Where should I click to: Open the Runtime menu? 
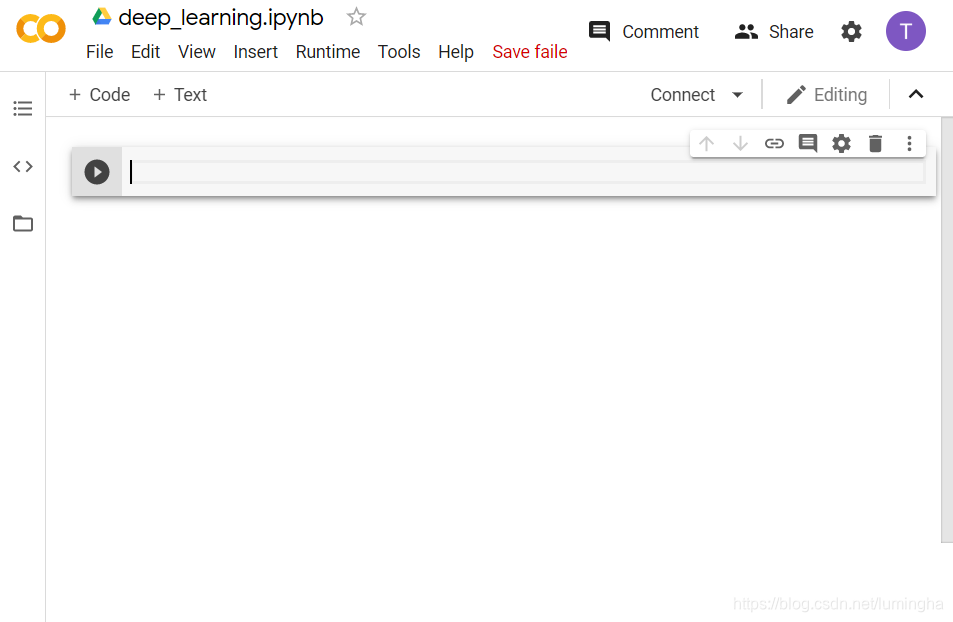click(328, 52)
